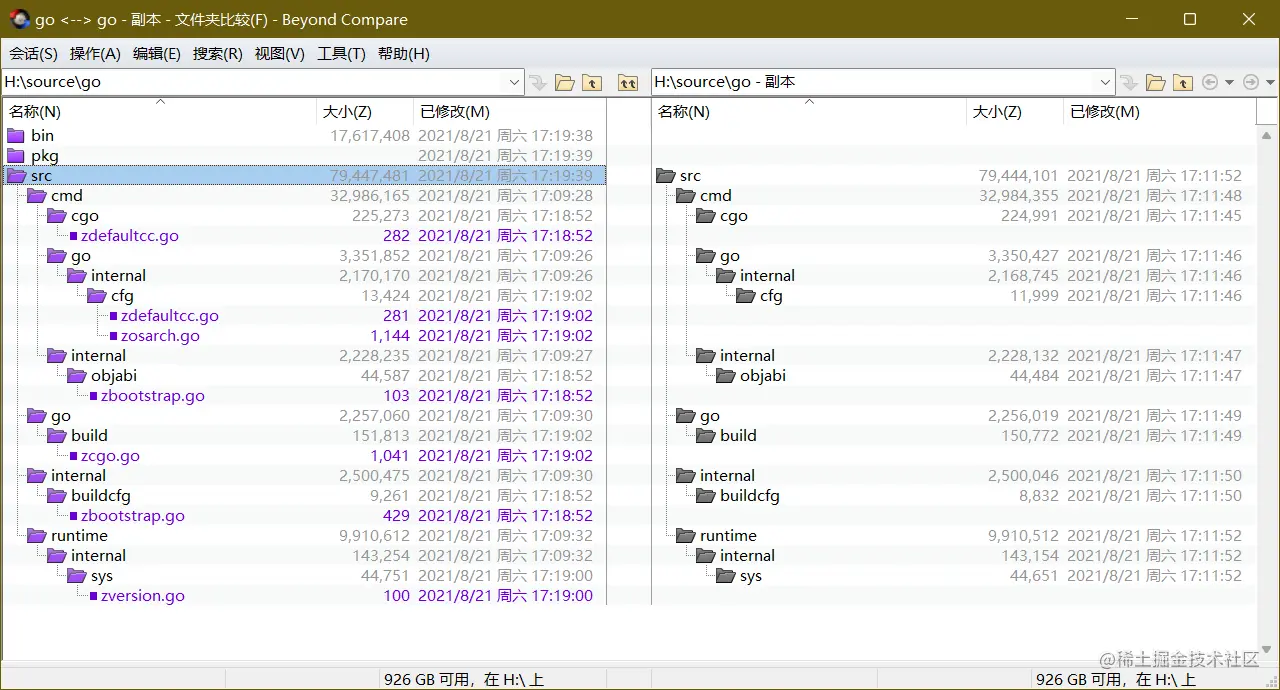The image size is (1280, 690).
Task: Click the file icon beside zversion.go
Action: pos(93,596)
